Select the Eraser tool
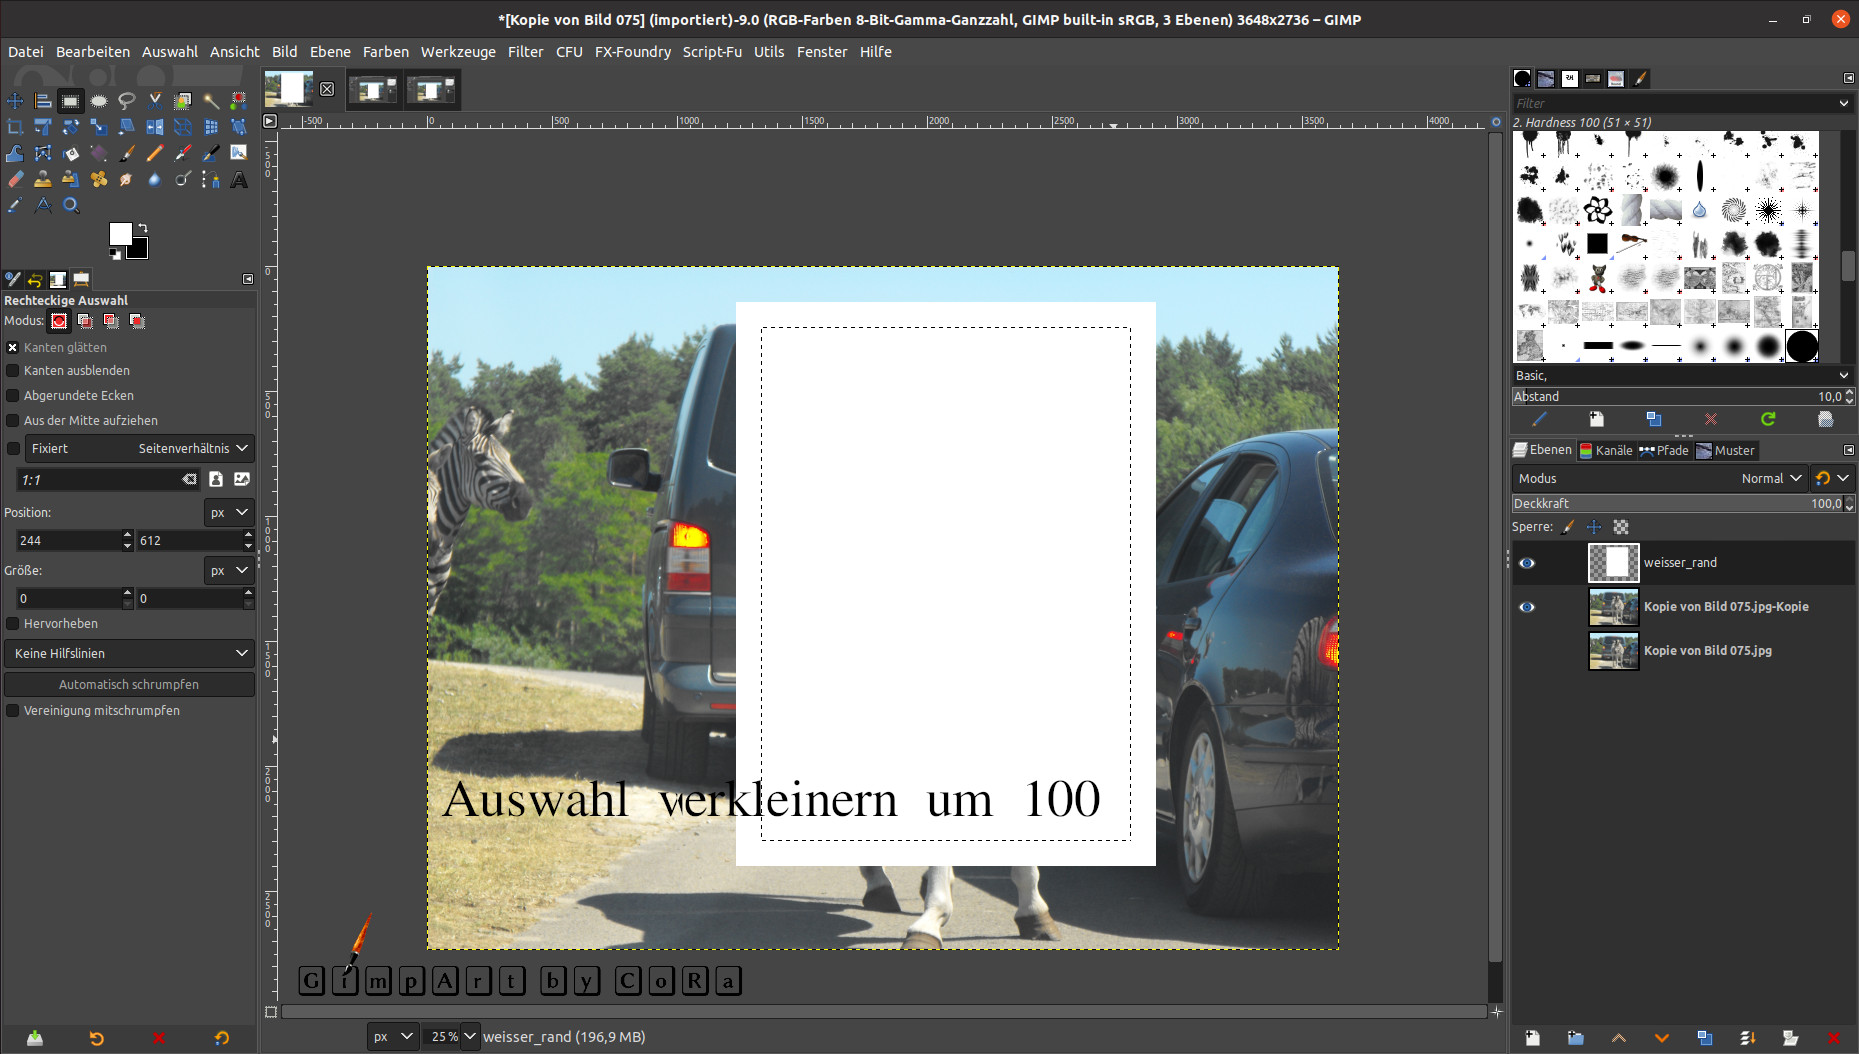1859x1054 pixels. (x=15, y=179)
